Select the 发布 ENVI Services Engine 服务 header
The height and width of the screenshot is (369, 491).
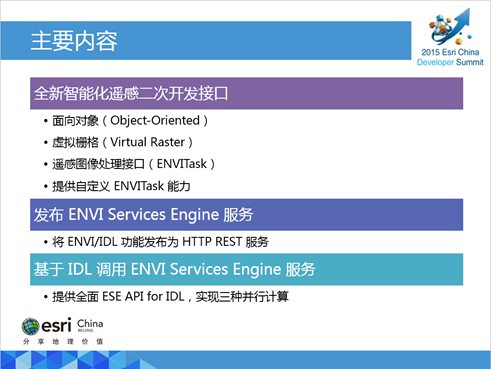(x=246, y=215)
